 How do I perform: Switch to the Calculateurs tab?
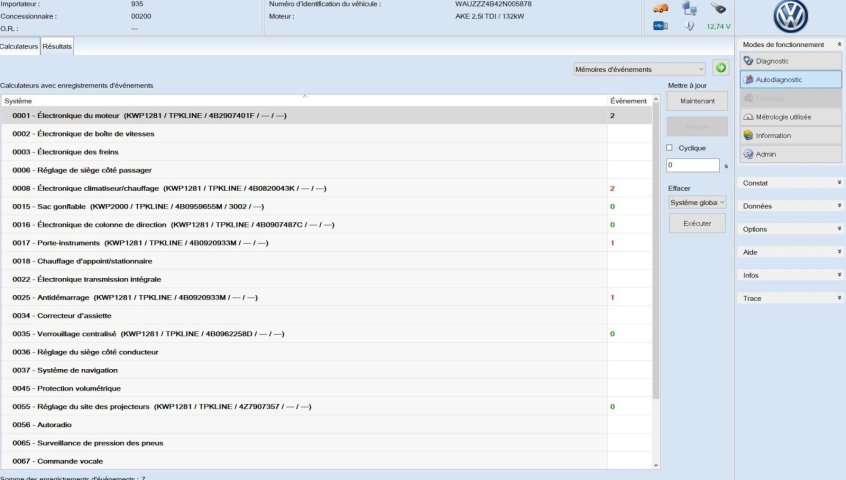19,46
